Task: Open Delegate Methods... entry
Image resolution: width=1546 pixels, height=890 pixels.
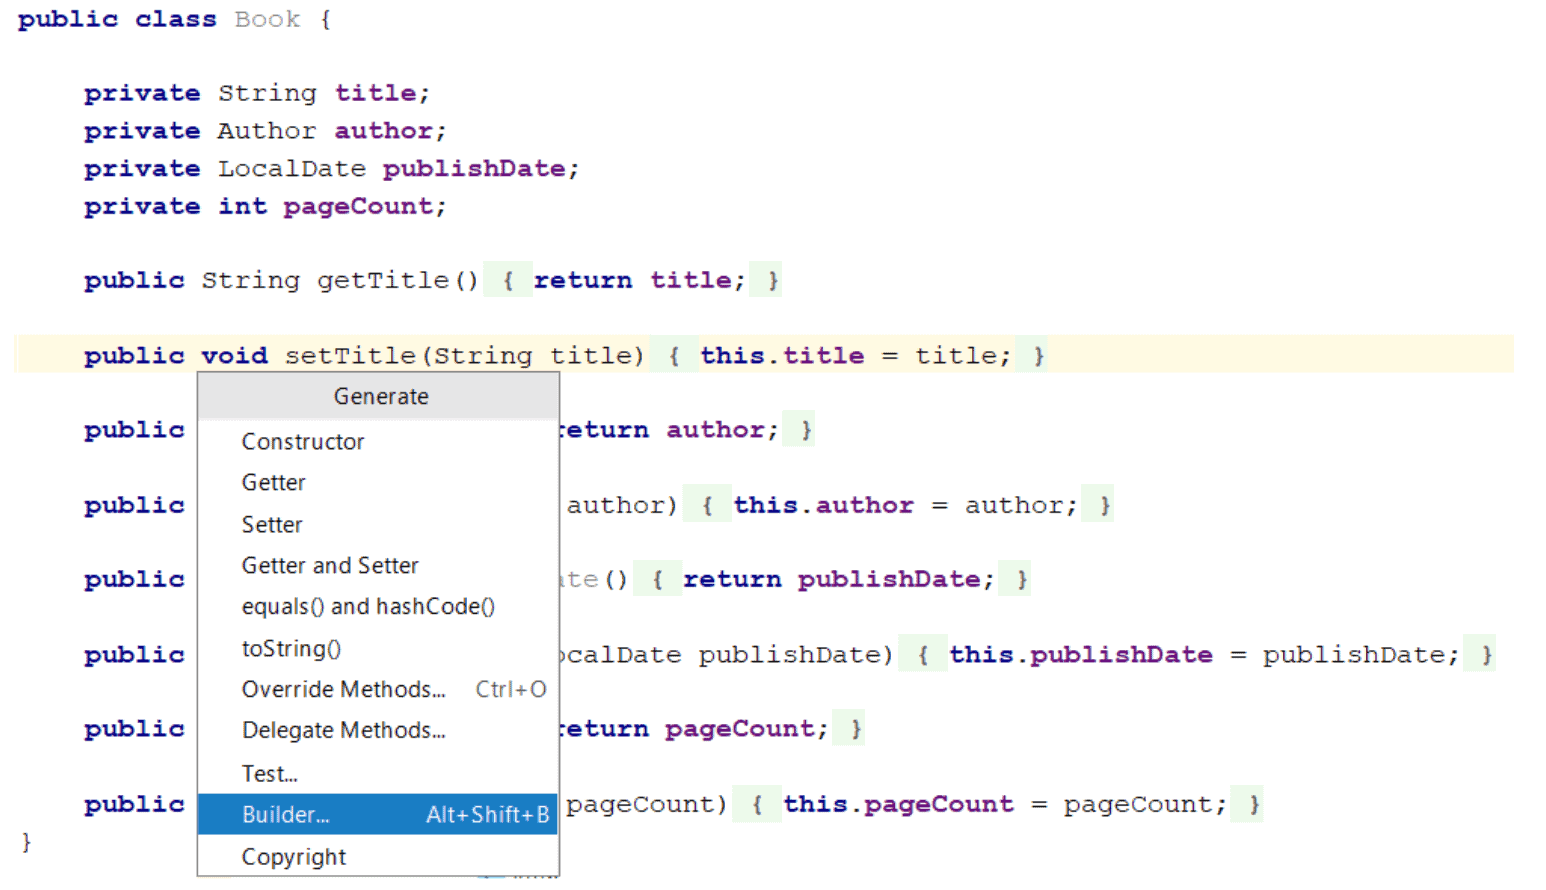Action: click(377, 731)
